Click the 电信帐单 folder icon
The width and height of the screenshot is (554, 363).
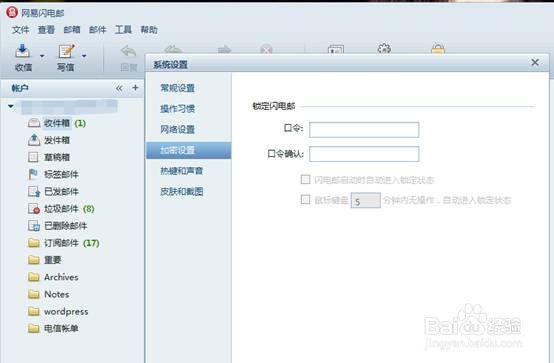34,328
